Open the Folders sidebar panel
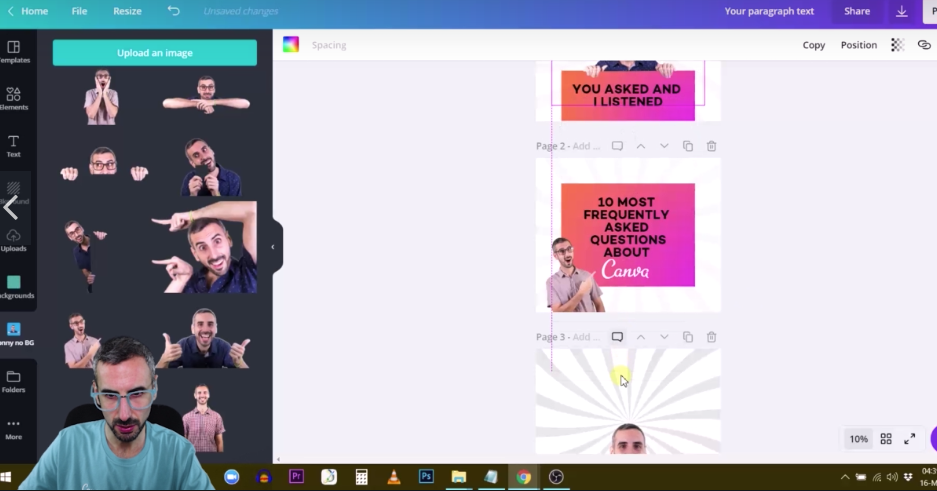937x491 pixels. [x=14, y=381]
